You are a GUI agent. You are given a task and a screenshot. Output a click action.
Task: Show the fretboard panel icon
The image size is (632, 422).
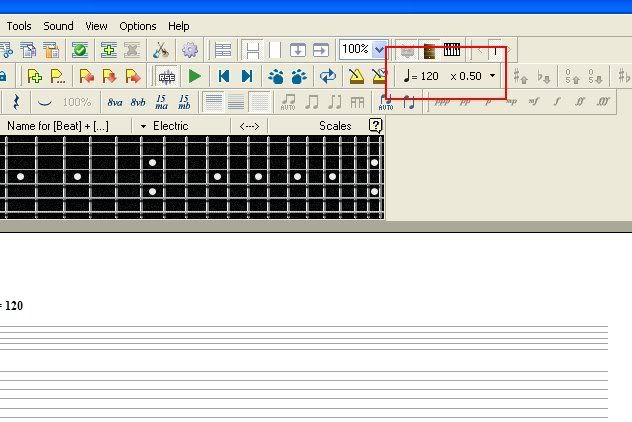pyautogui.click(x=429, y=51)
